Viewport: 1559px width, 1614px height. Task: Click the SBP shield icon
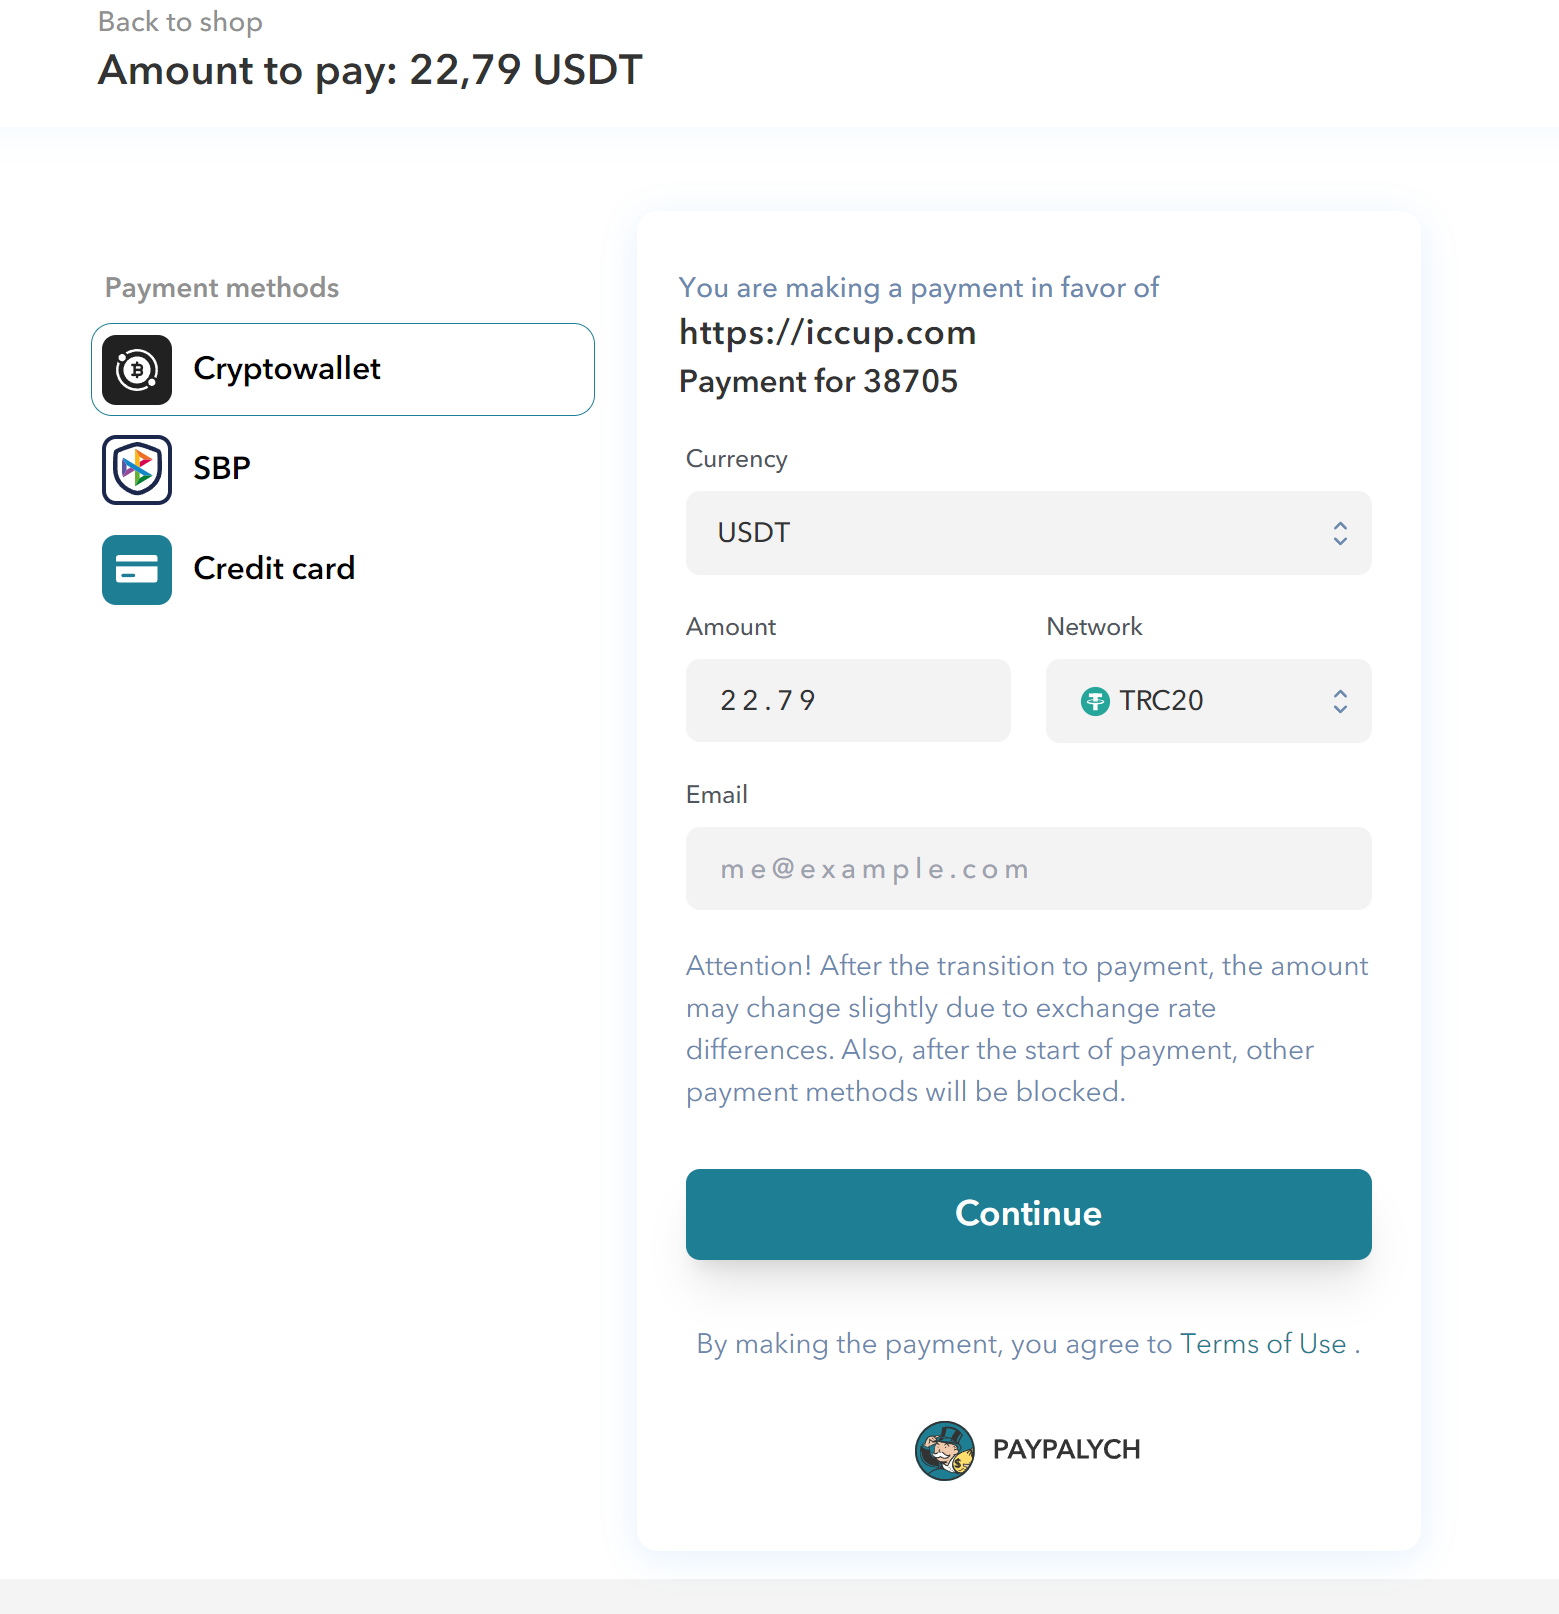[x=137, y=470]
